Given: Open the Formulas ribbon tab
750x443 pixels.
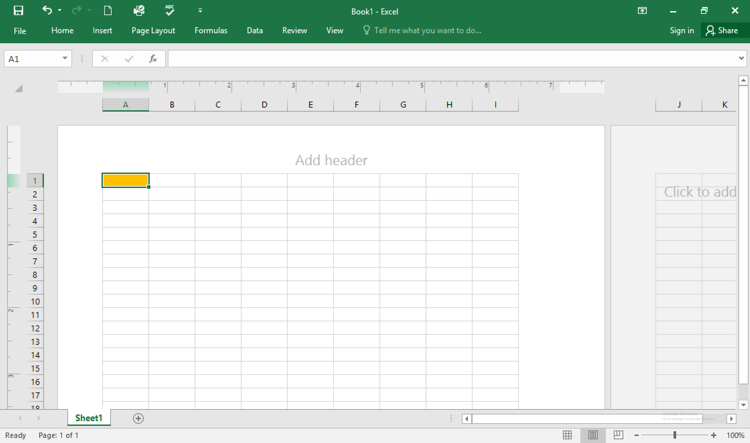Looking at the screenshot, I should coord(211,31).
